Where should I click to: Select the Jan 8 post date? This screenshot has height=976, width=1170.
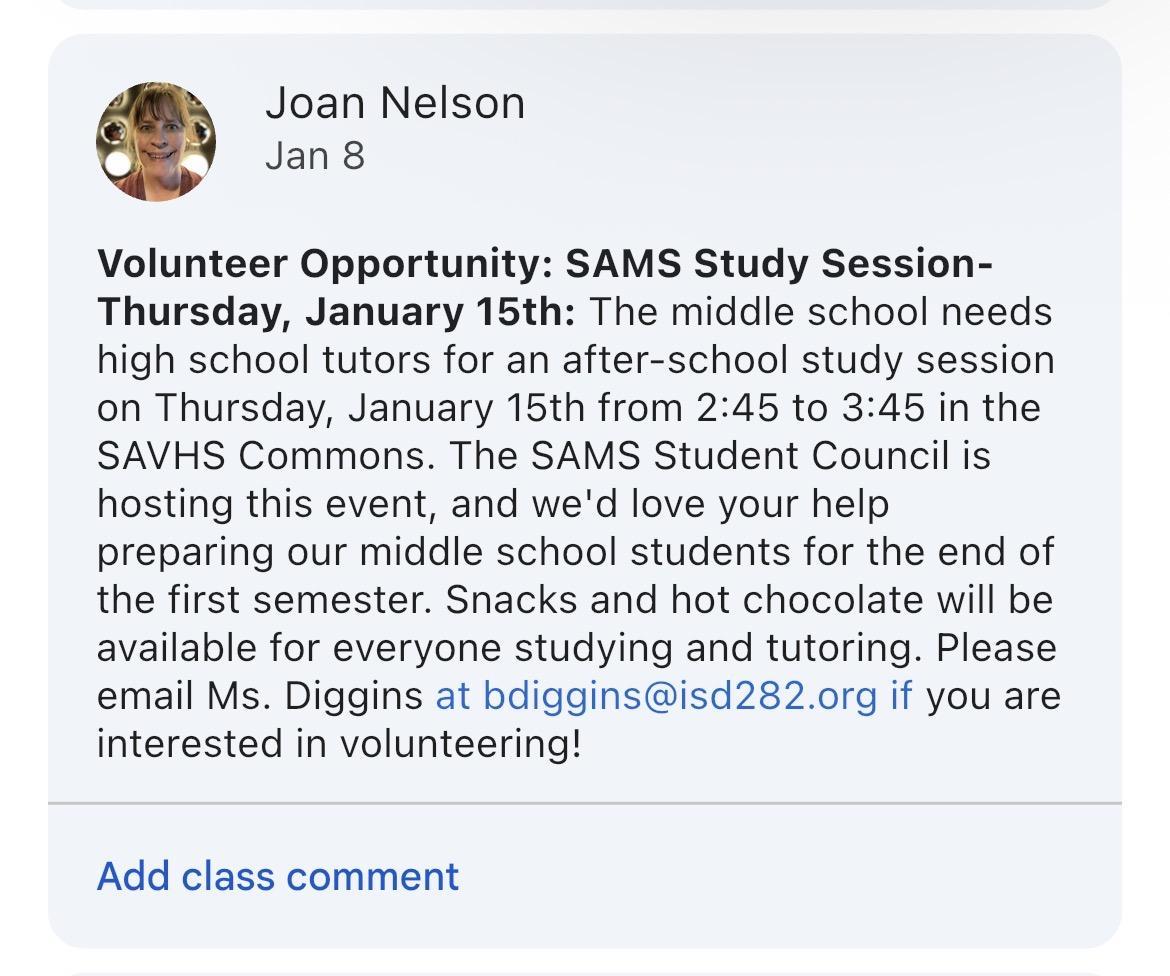(x=315, y=157)
